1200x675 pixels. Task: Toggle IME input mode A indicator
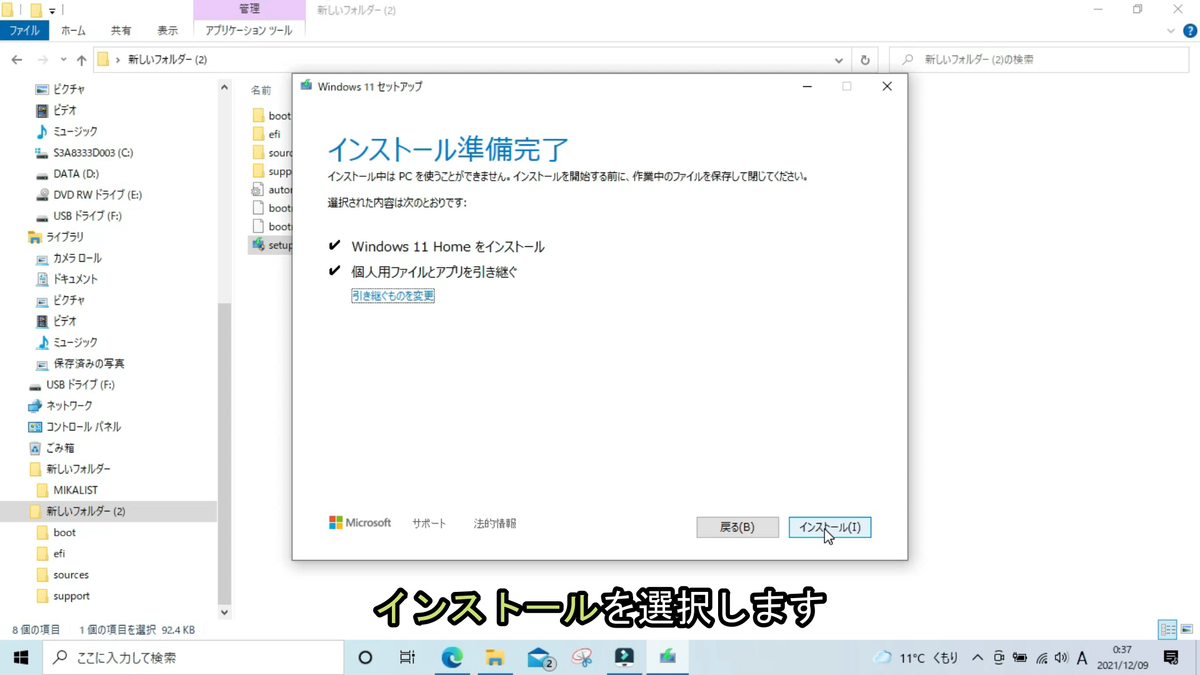click(x=1082, y=658)
